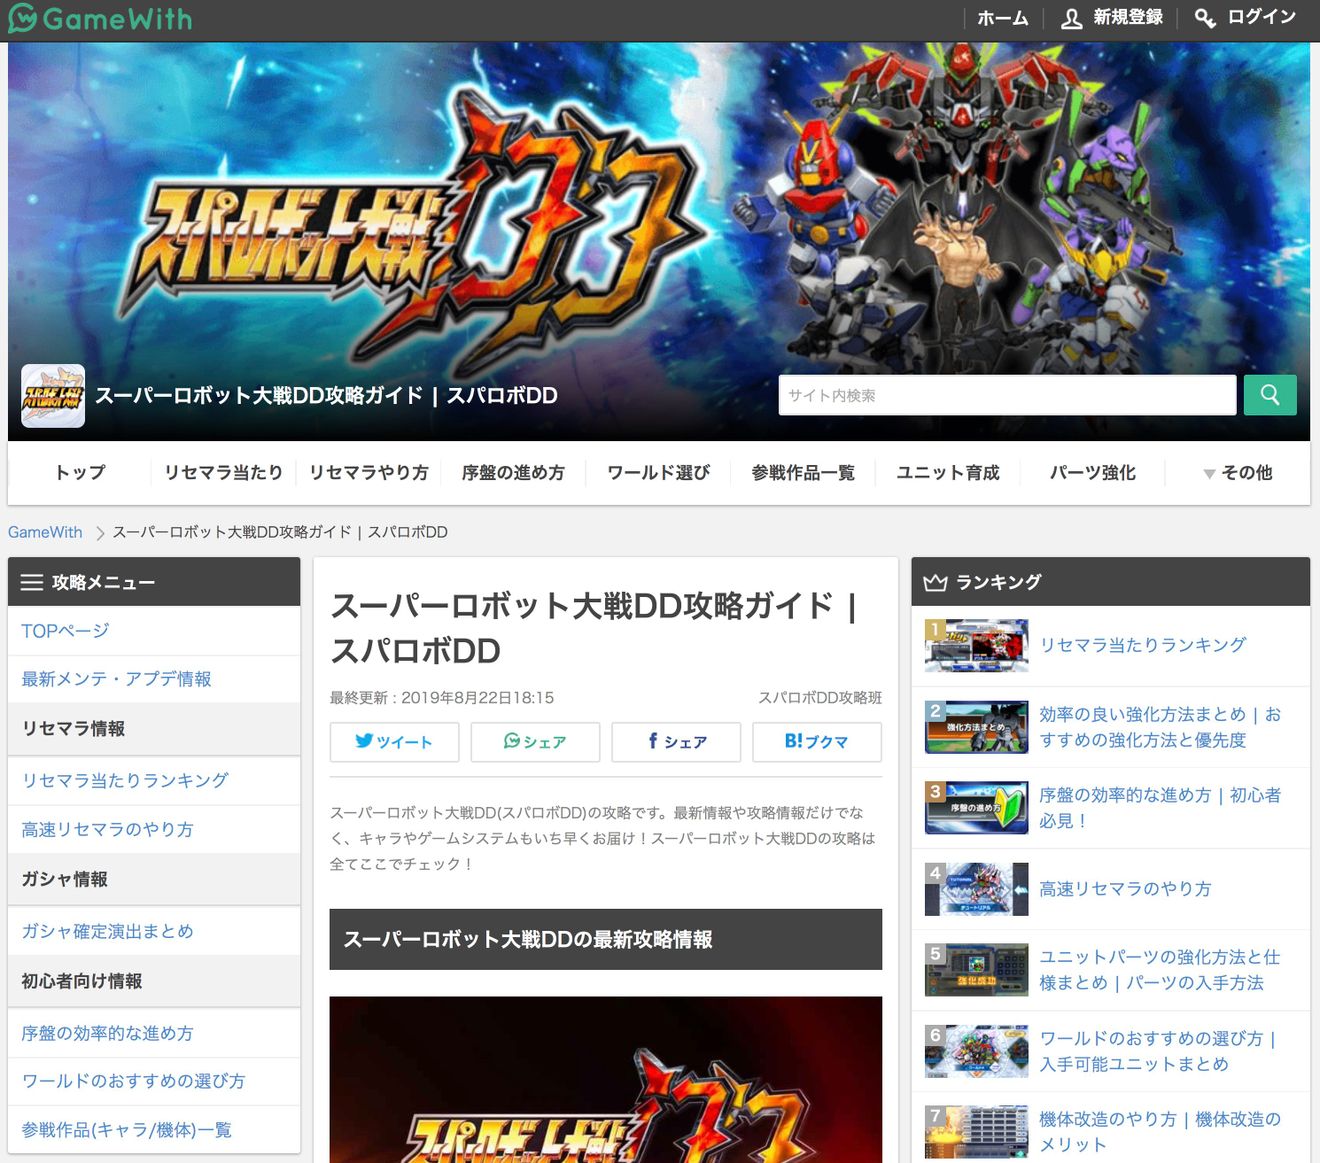
Task: Expand the その他 dropdown menu
Action: tap(1237, 472)
